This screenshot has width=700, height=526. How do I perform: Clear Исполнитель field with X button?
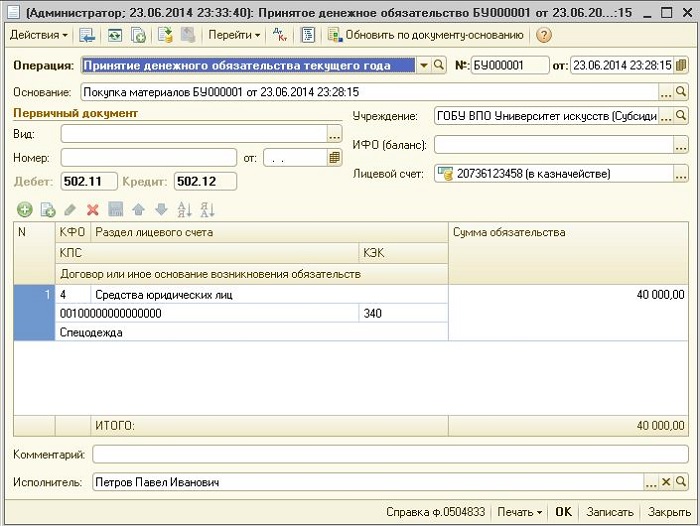(x=666, y=482)
